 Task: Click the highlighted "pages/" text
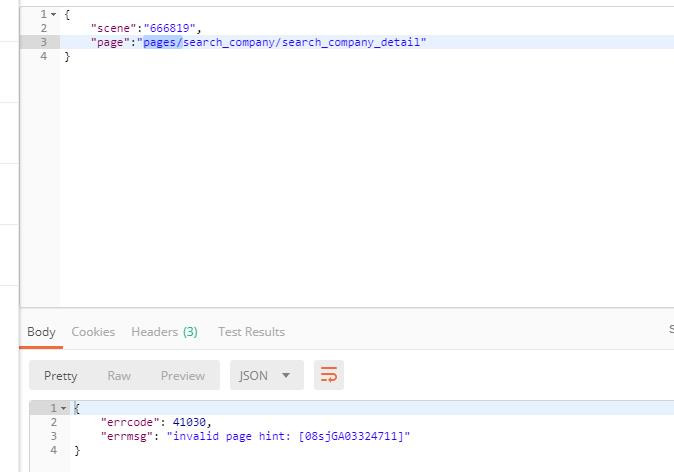pyautogui.click(x=163, y=43)
